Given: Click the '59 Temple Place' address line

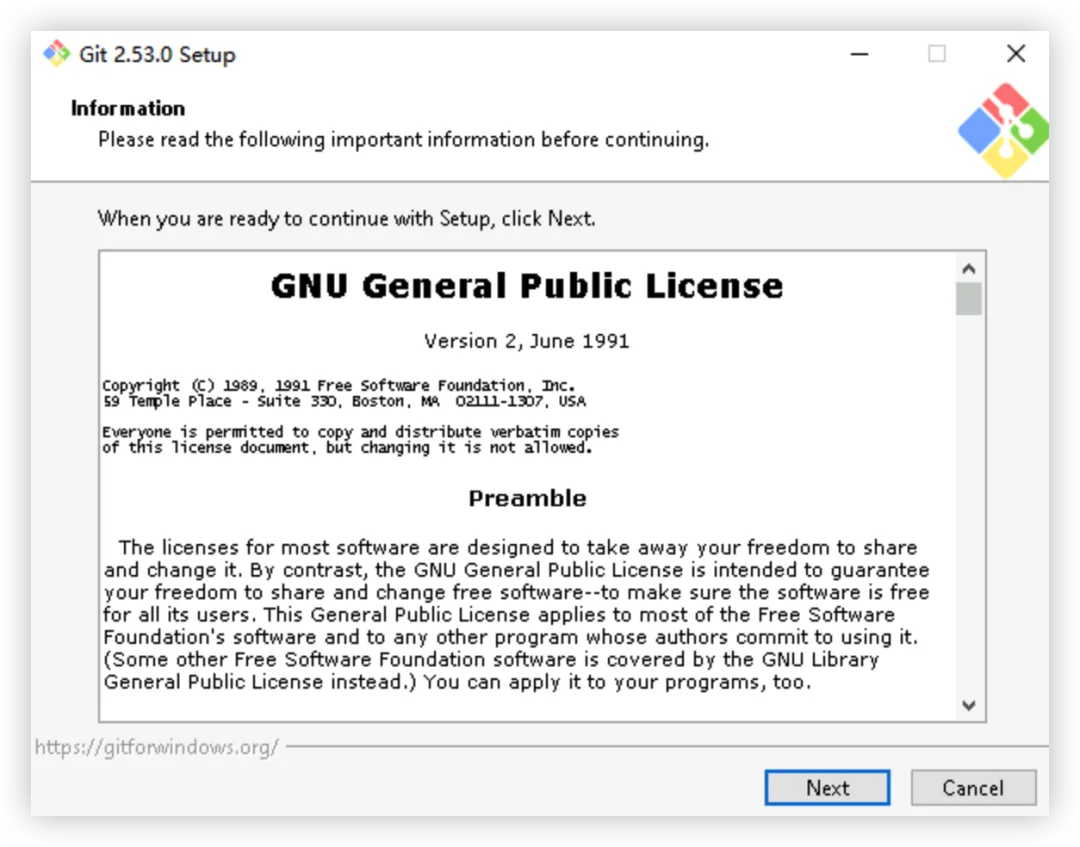Looking at the screenshot, I should (344, 401).
